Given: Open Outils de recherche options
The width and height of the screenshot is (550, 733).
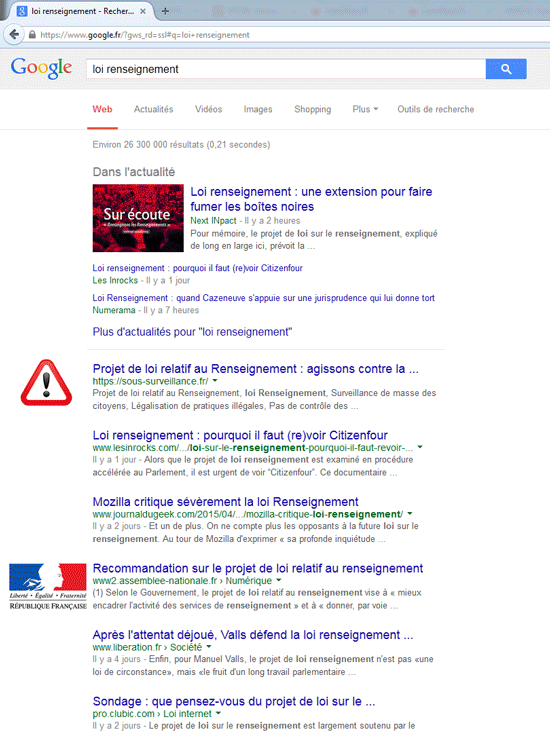Looking at the screenshot, I should (436, 109).
